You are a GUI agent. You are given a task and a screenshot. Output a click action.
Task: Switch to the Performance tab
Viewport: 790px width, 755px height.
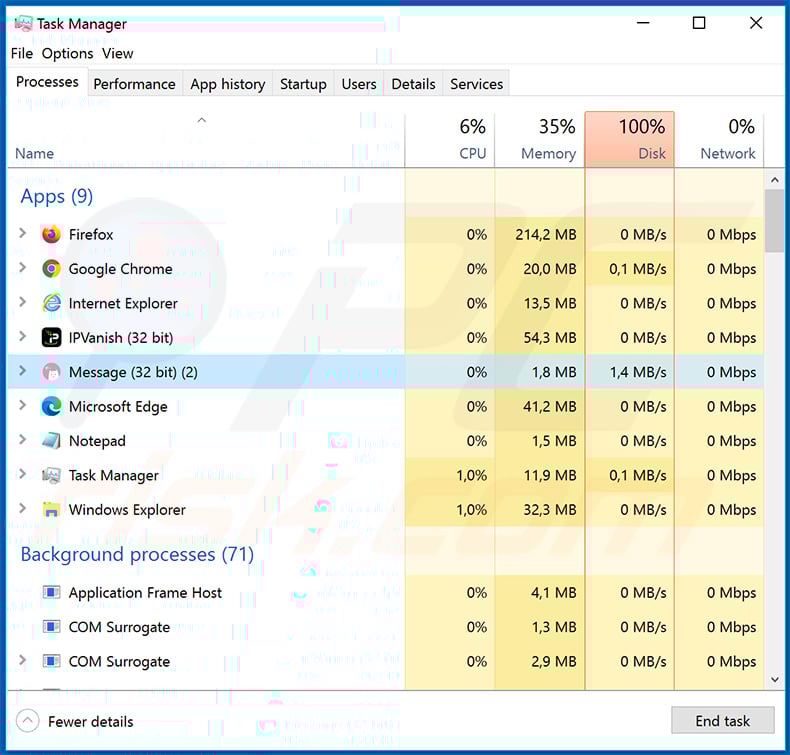point(134,84)
